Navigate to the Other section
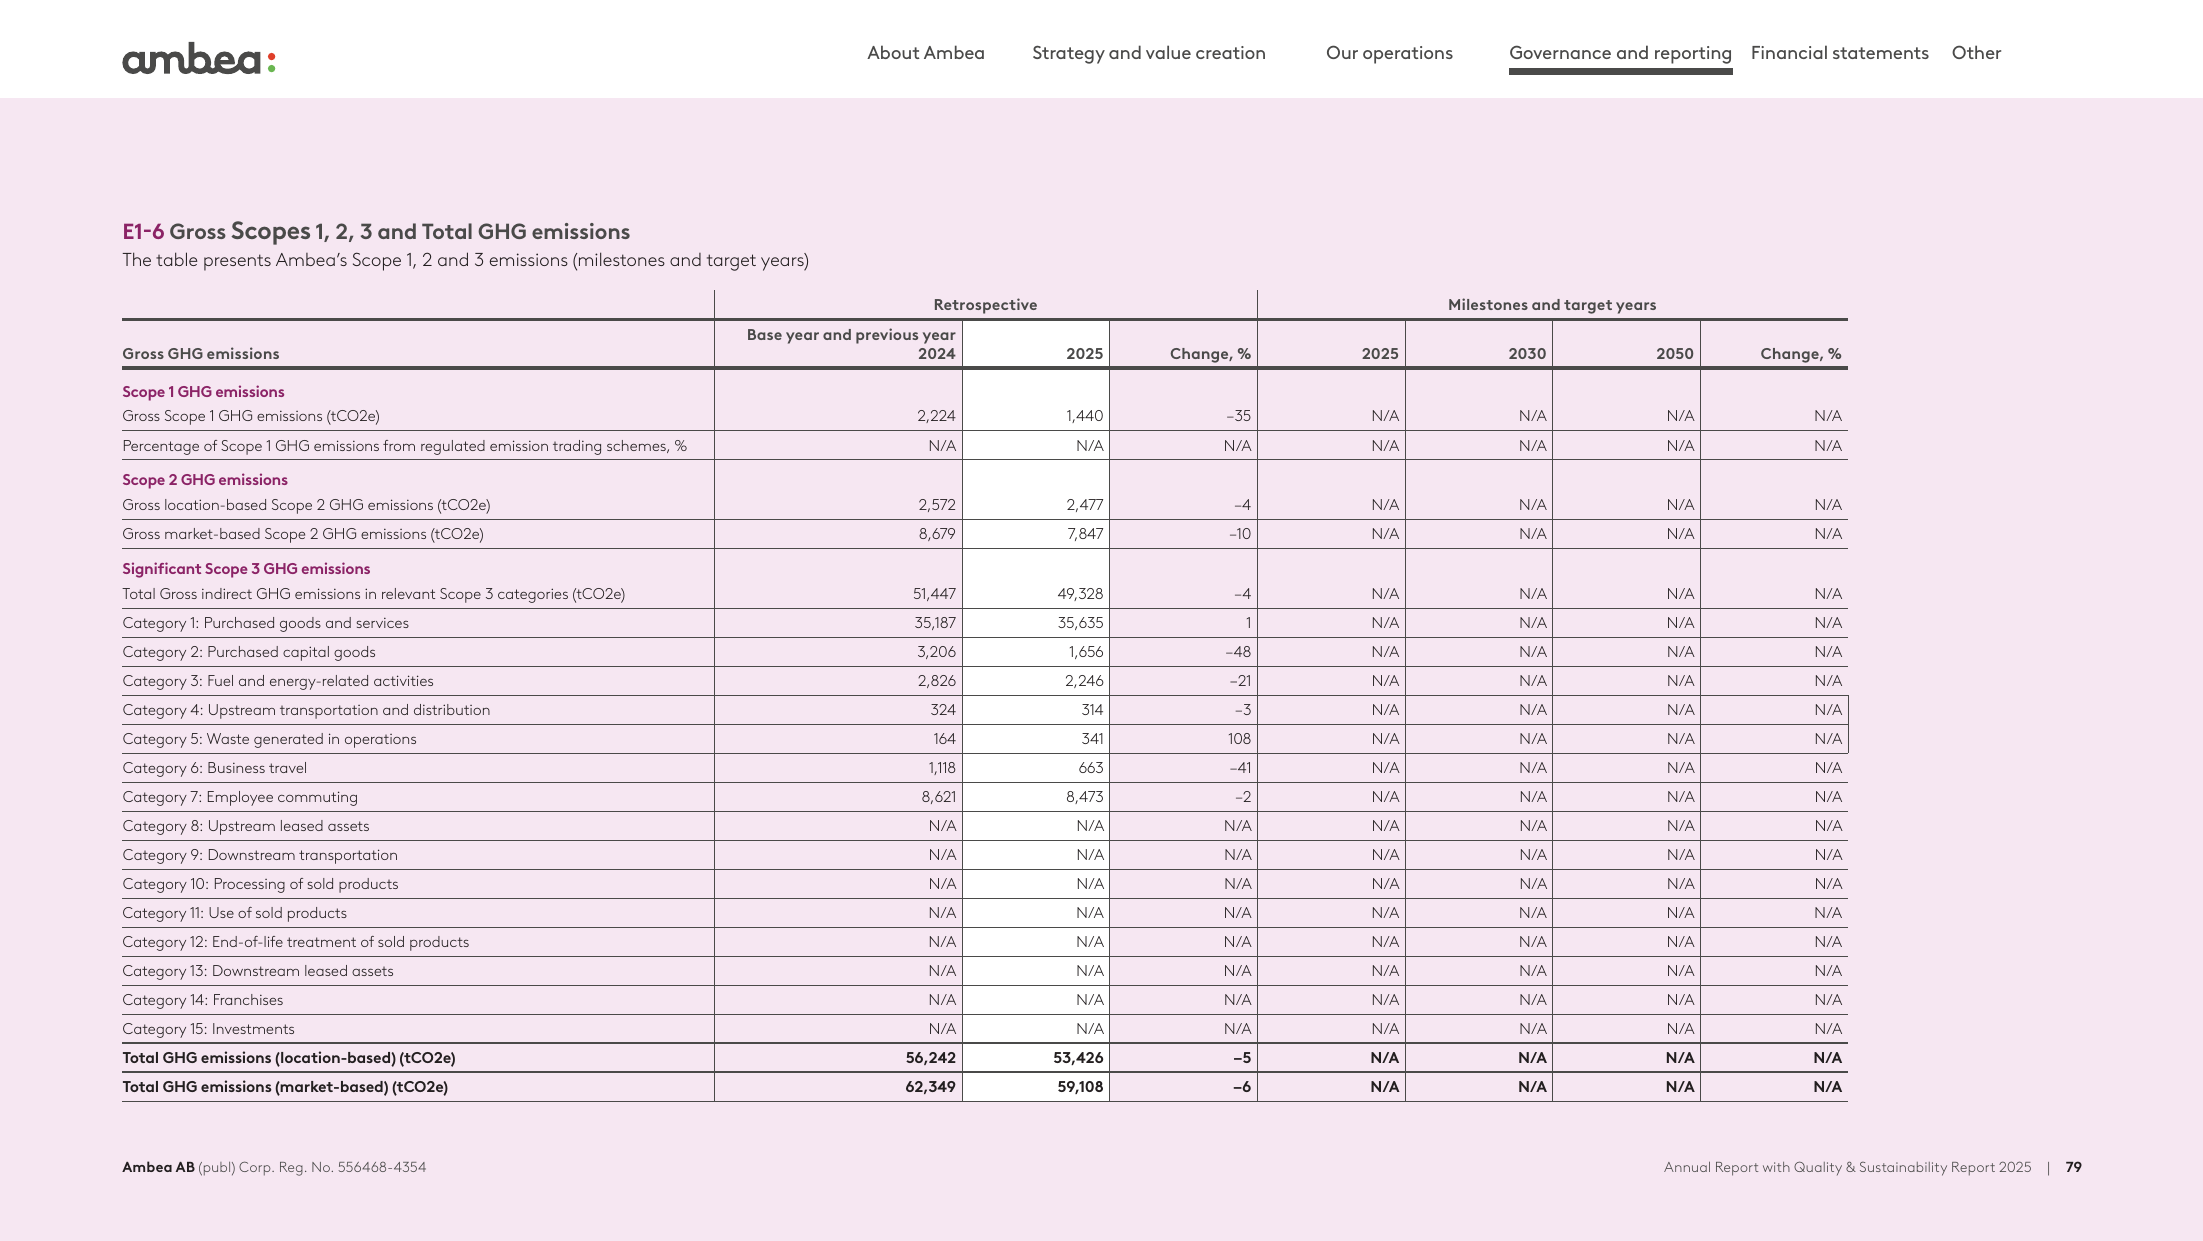Image resolution: width=2203 pixels, height=1241 pixels. click(x=1976, y=53)
